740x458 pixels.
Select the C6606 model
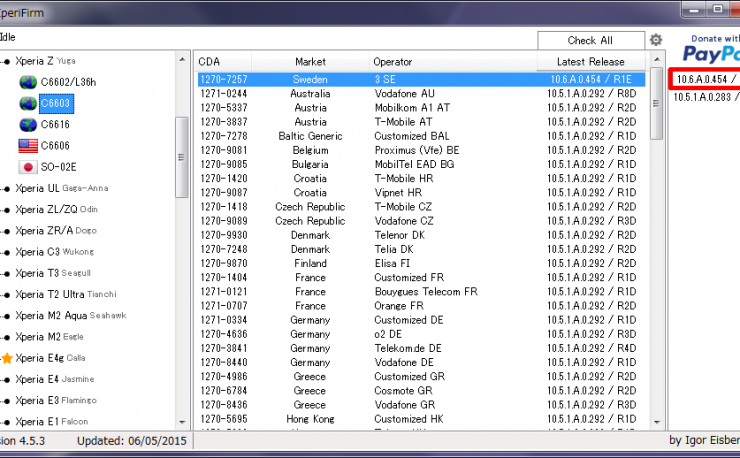click(55, 146)
